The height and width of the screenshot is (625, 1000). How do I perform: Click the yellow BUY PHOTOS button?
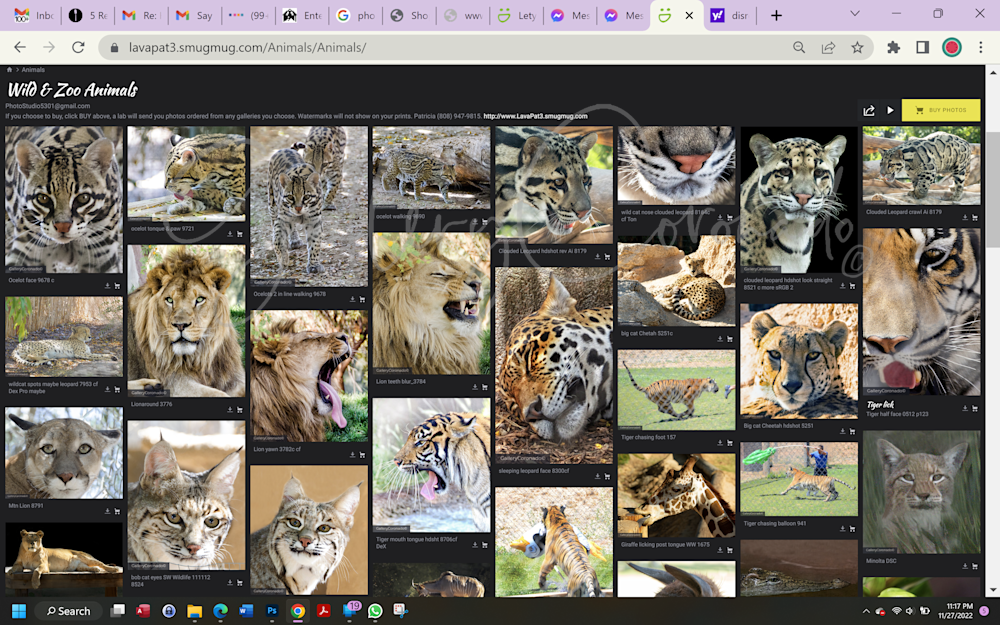pos(941,110)
